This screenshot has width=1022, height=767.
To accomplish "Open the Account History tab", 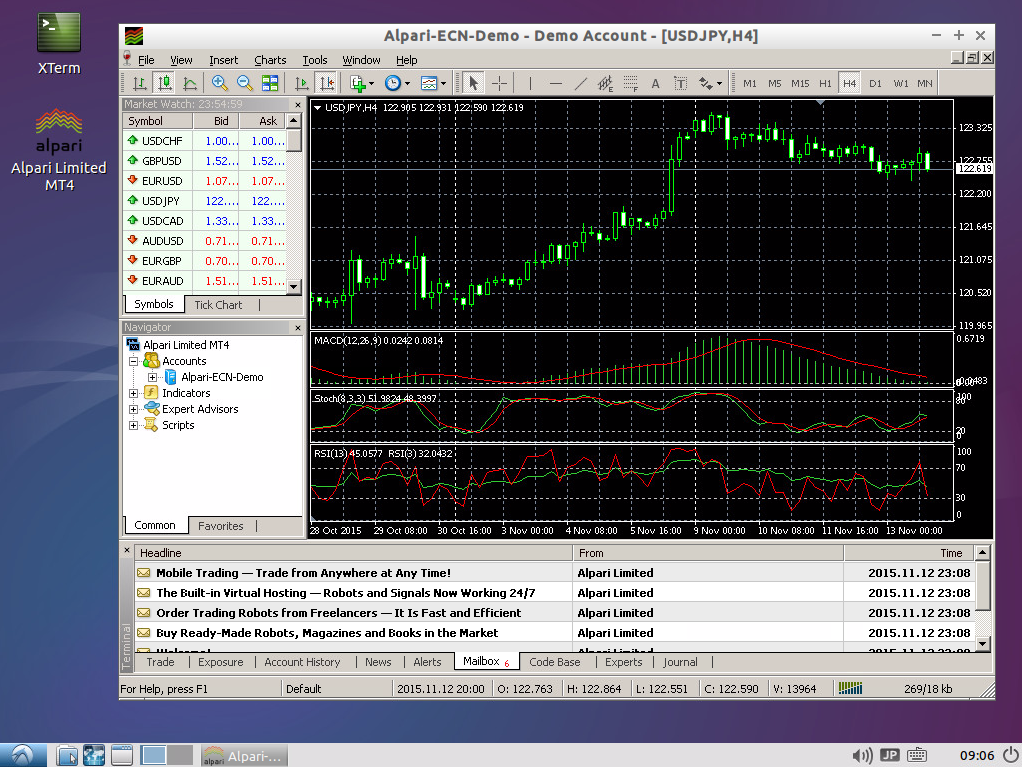I will point(302,662).
